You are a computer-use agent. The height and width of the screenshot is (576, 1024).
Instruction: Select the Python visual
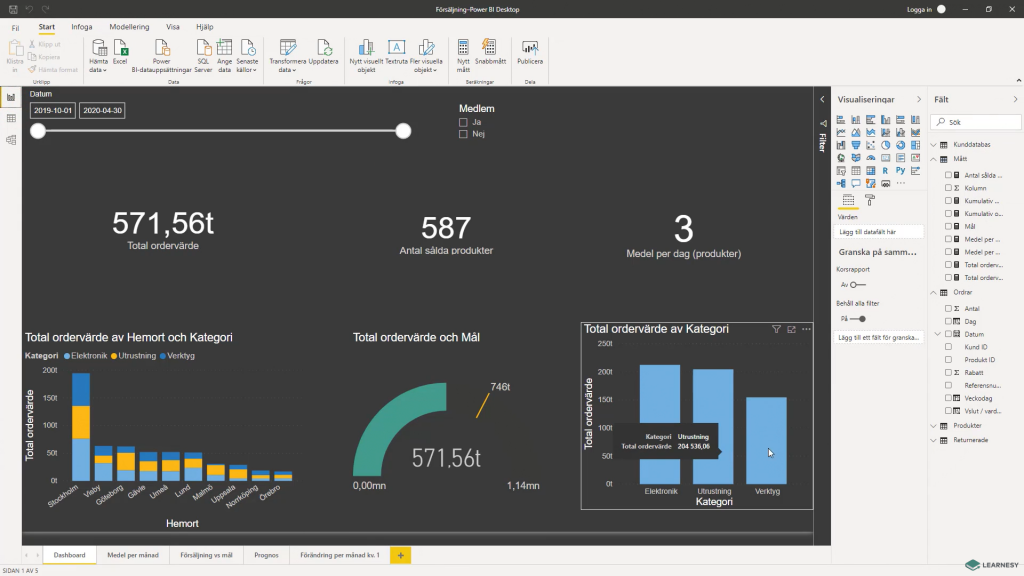pos(901,170)
